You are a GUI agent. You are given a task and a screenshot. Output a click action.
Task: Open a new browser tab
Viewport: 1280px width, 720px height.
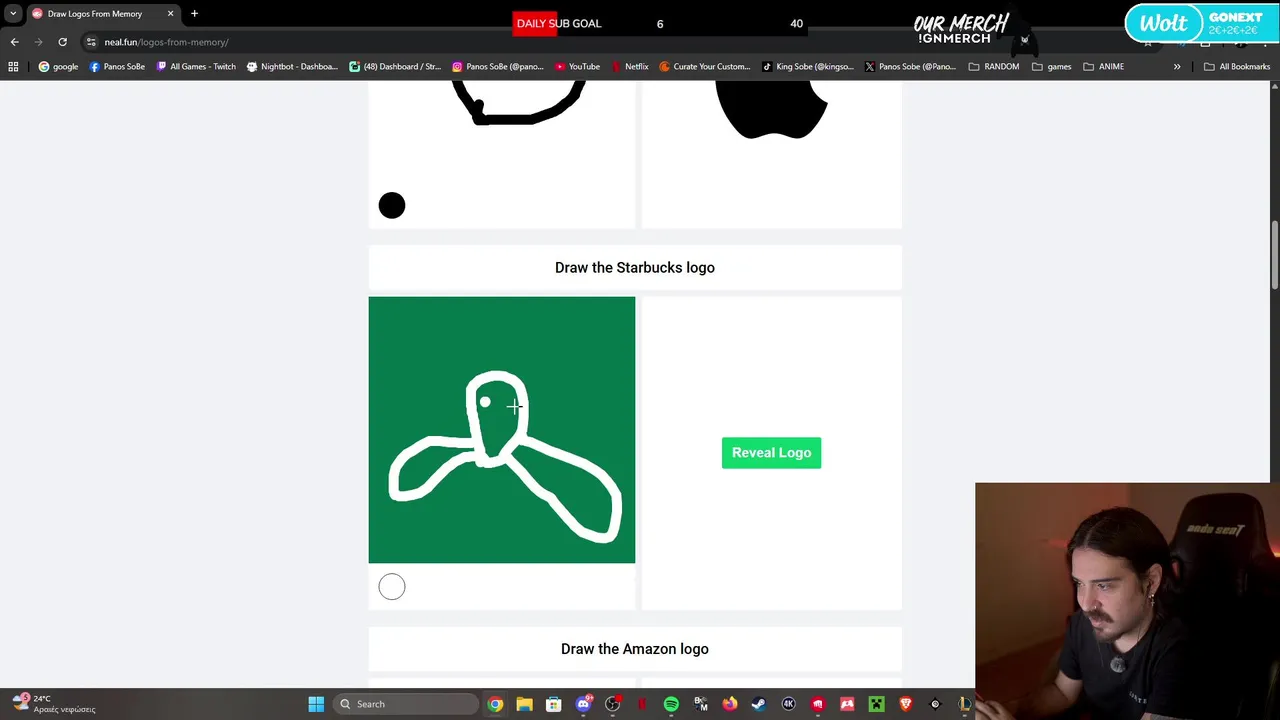pyautogui.click(x=194, y=14)
